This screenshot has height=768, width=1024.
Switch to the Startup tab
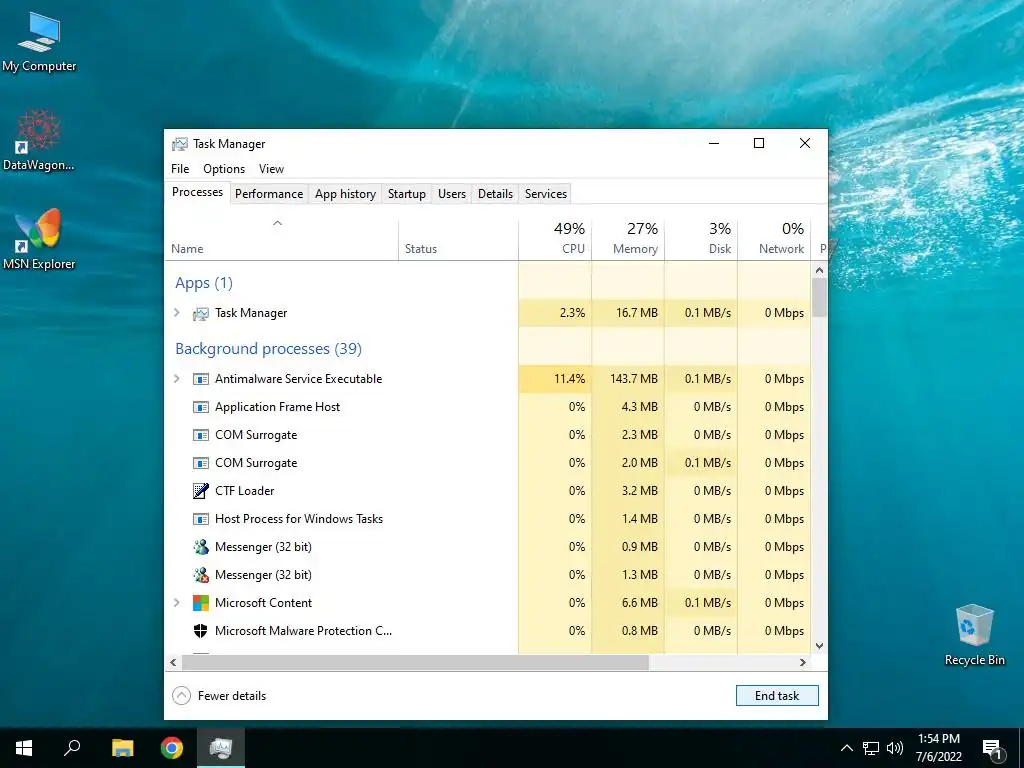tap(407, 194)
